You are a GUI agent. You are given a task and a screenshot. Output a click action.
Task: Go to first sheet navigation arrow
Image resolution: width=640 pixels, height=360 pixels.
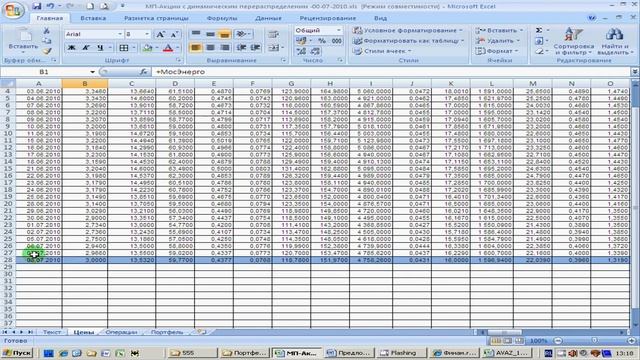pyautogui.click(x=5, y=332)
